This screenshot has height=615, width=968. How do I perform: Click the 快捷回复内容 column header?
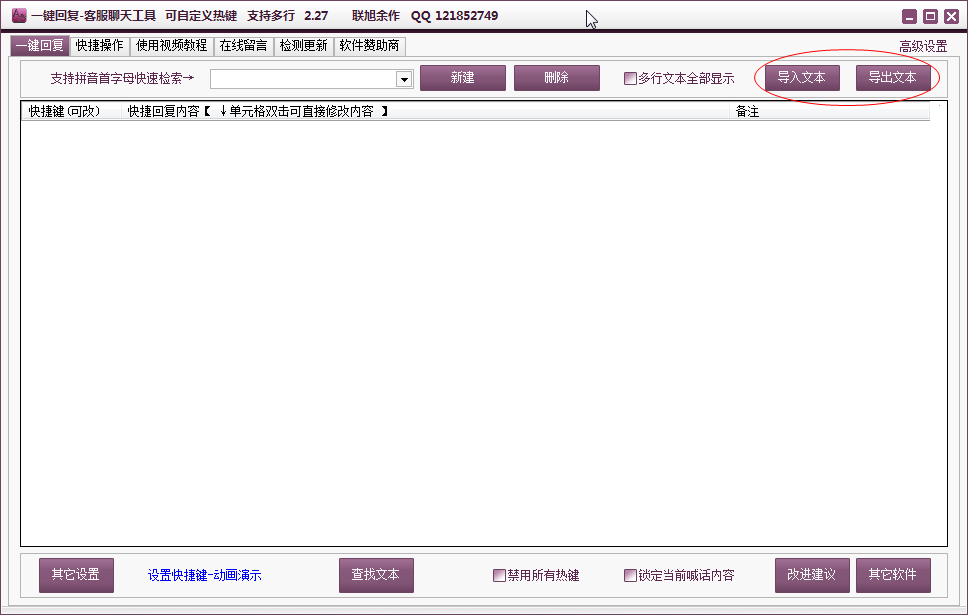[x=425, y=111]
